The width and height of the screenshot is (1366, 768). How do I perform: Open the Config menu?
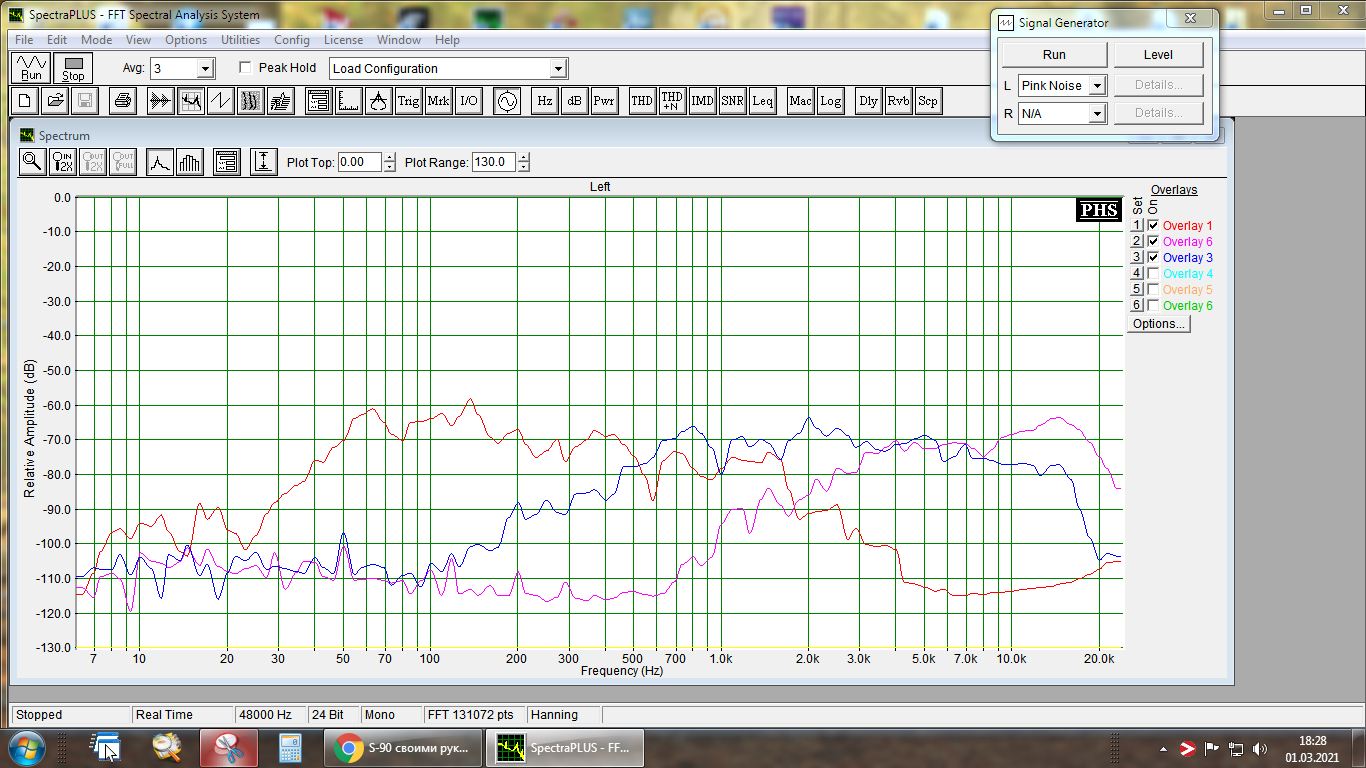tap(292, 40)
